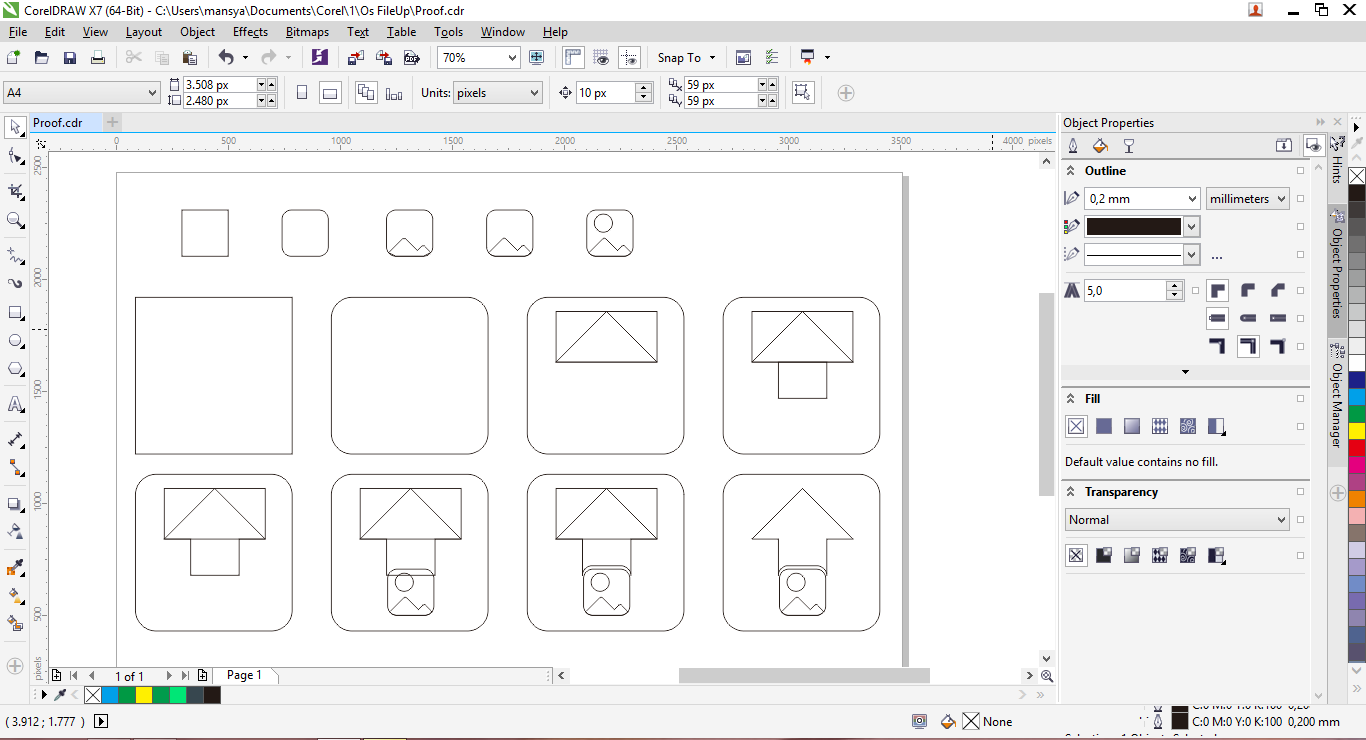Select the Text tool
The image size is (1366, 740).
tap(15, 404)
